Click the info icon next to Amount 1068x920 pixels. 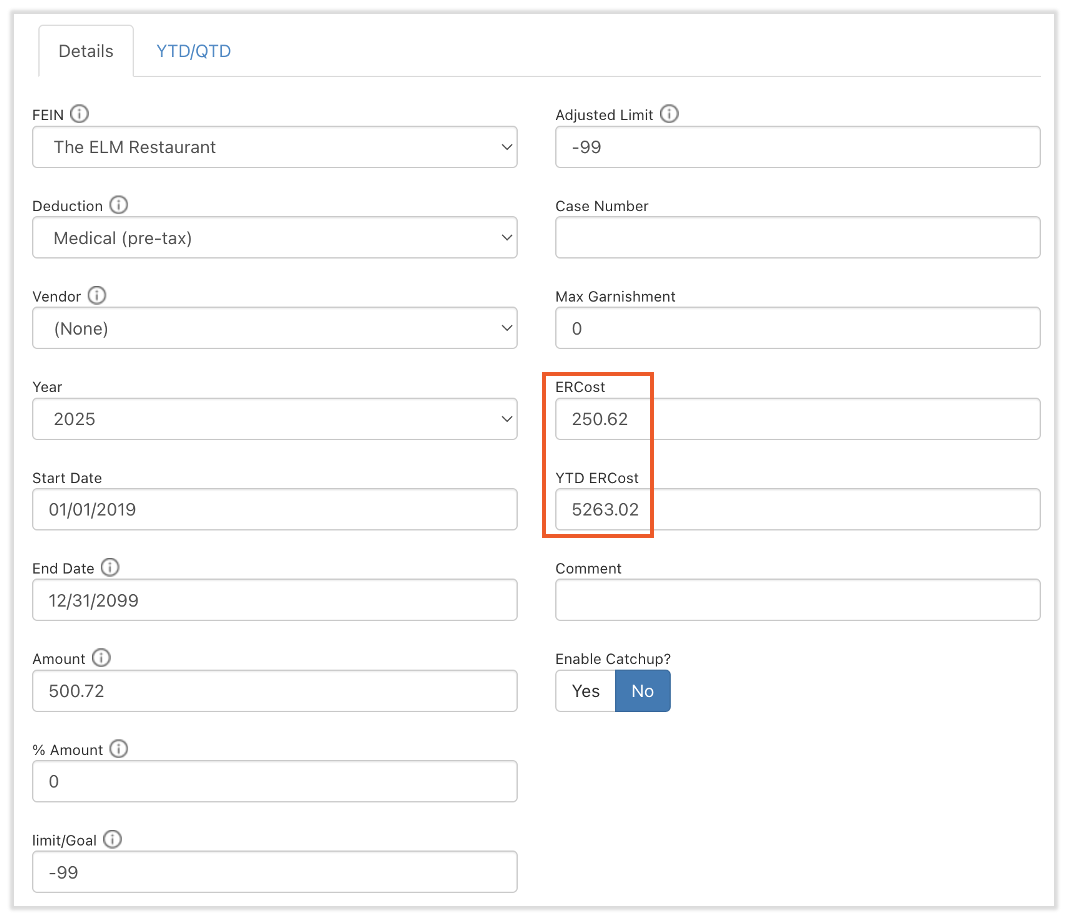101,658
